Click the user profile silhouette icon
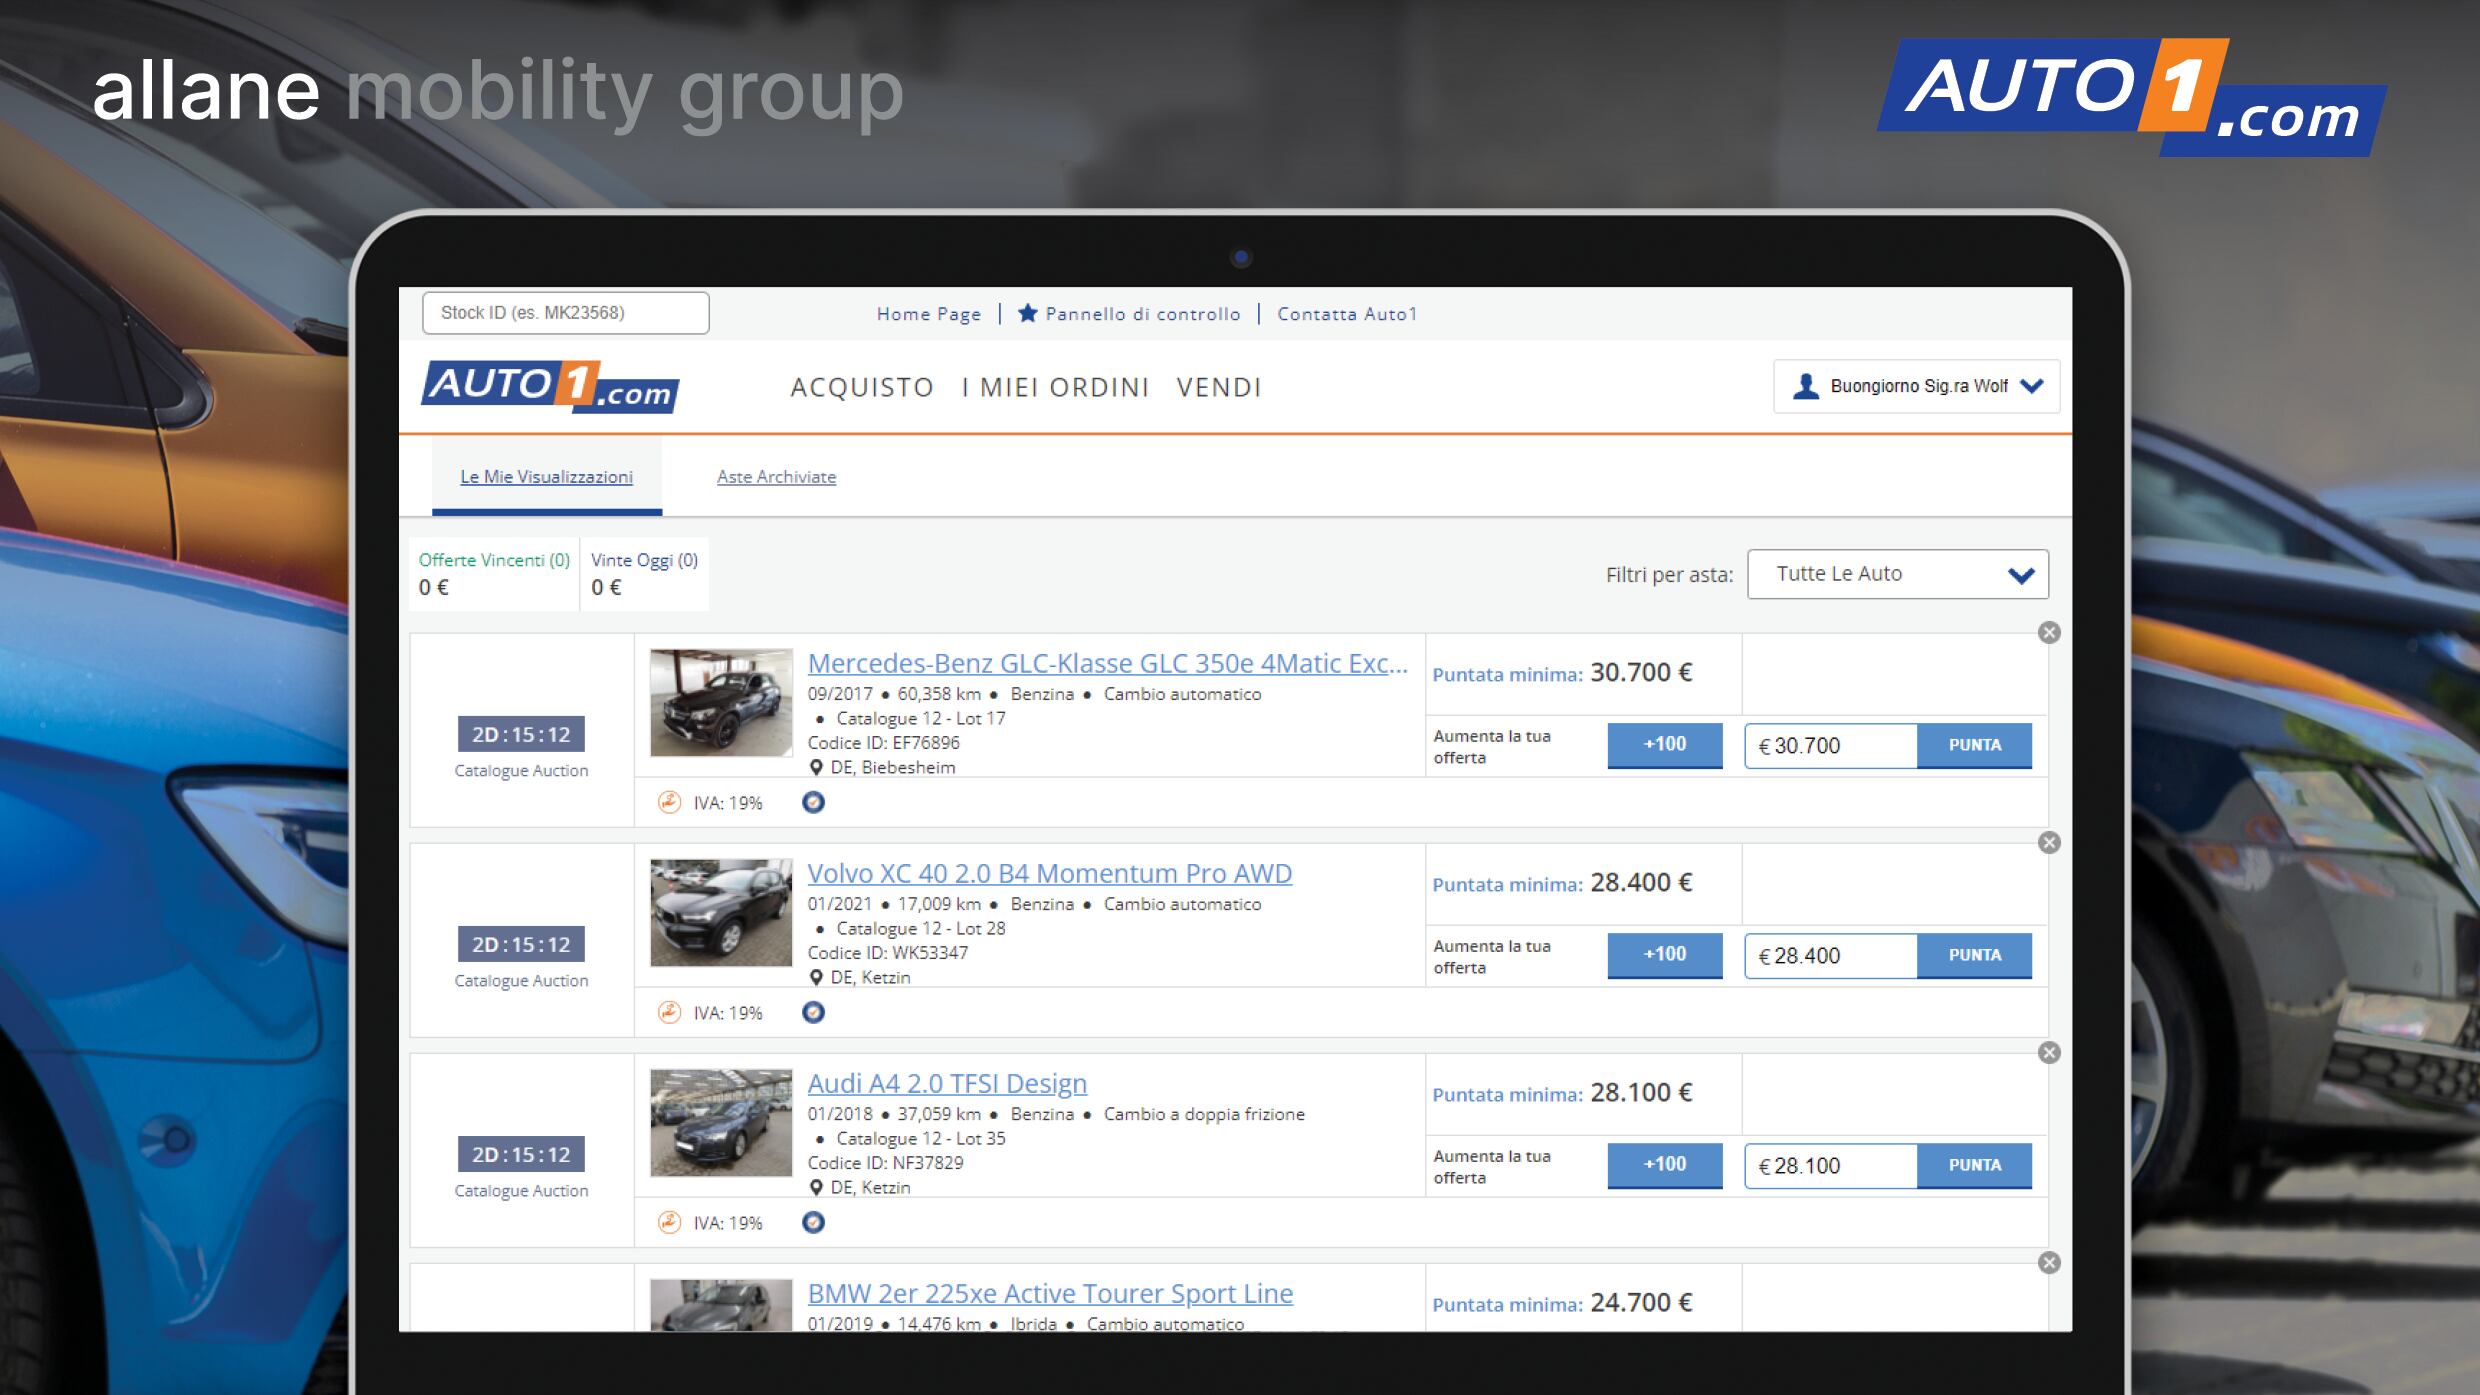The image size is (2480, 1395). coord(1805,386)
